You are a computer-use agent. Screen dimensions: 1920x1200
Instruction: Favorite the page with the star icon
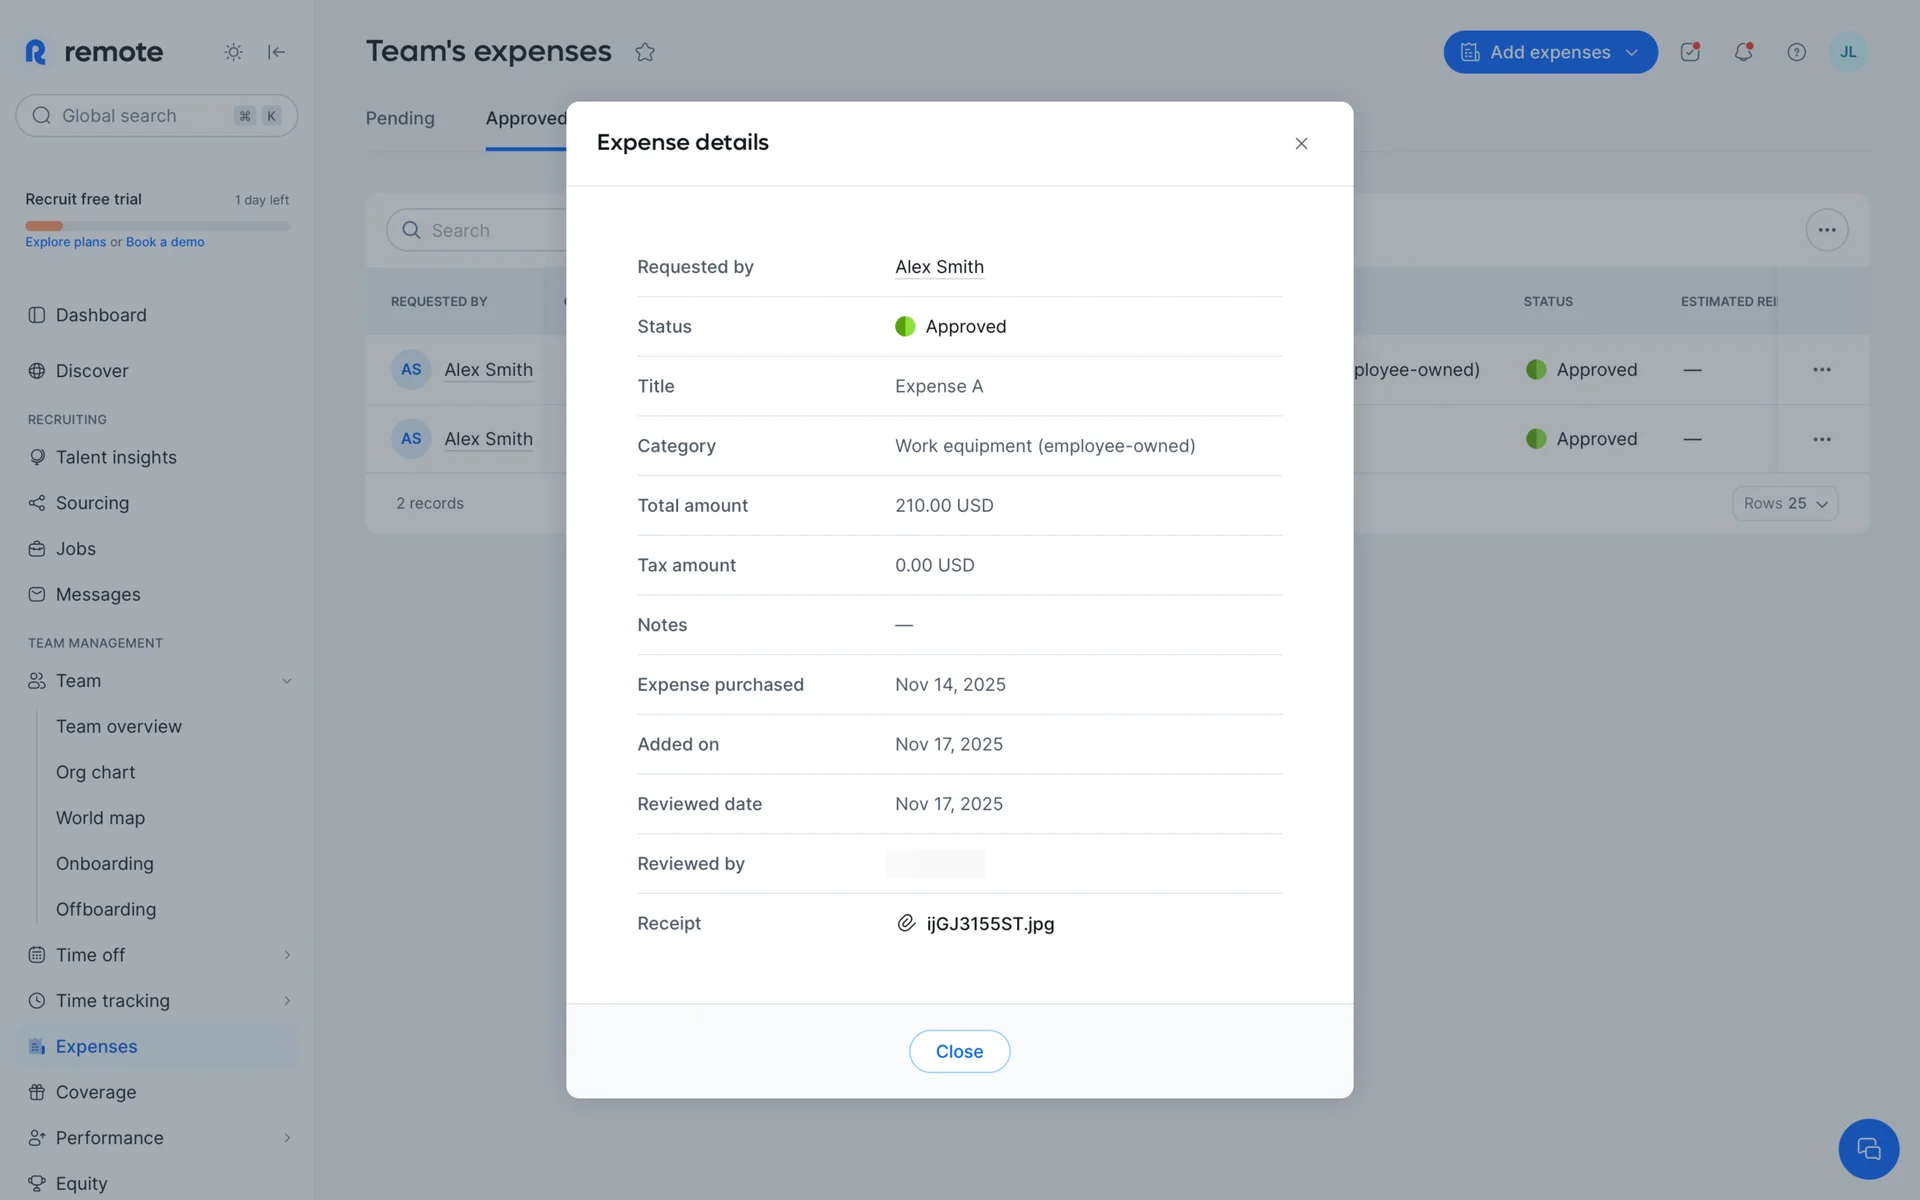pos(645,52)
